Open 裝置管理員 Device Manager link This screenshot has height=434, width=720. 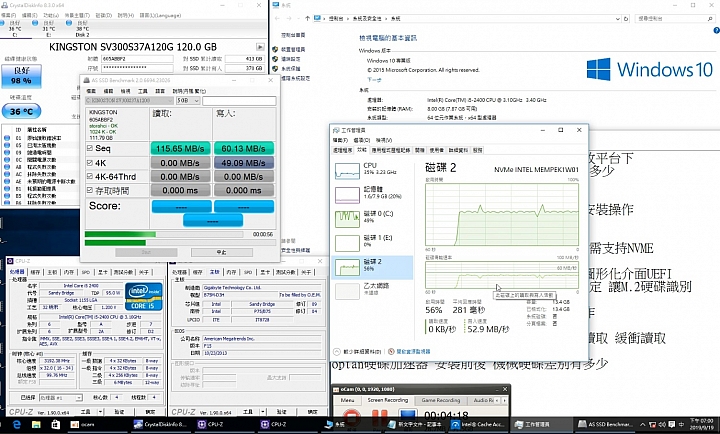(x=293, y=49)
